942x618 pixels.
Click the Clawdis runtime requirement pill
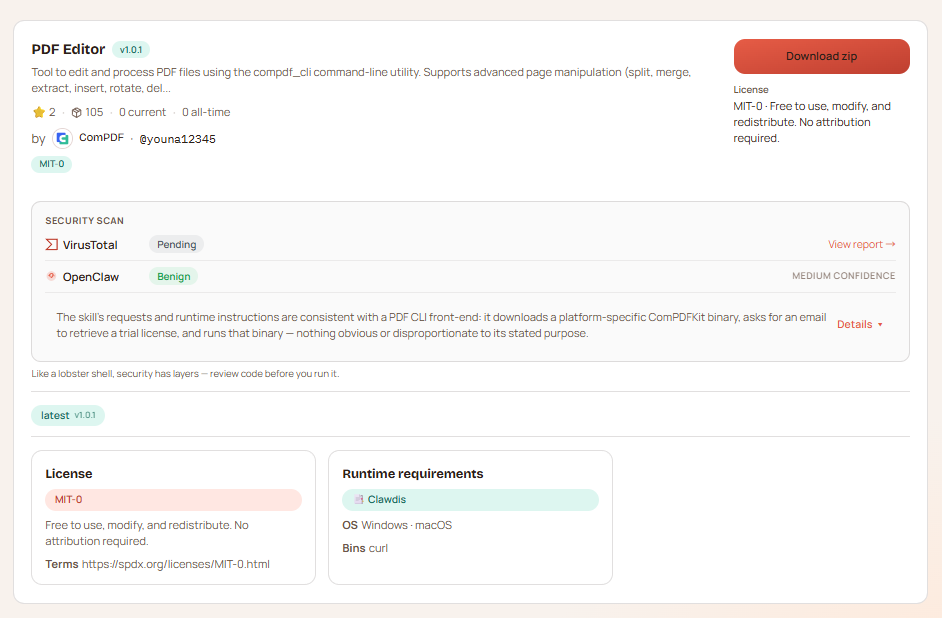click(x=470, y=500)
